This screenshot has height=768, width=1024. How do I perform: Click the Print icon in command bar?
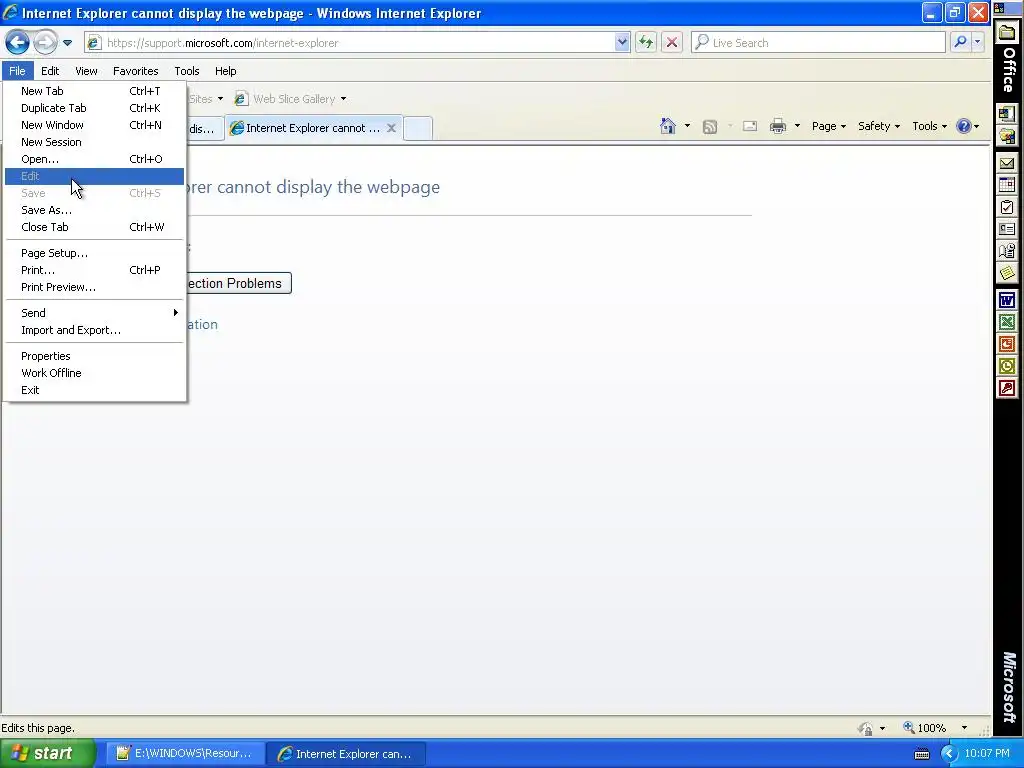tap(778, 126)
